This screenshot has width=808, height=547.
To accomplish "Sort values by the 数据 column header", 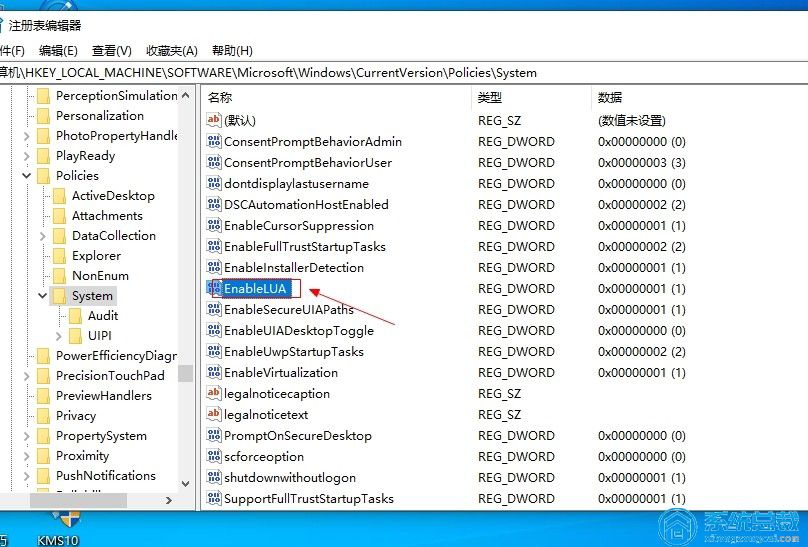I will click(x=699, y=97).
